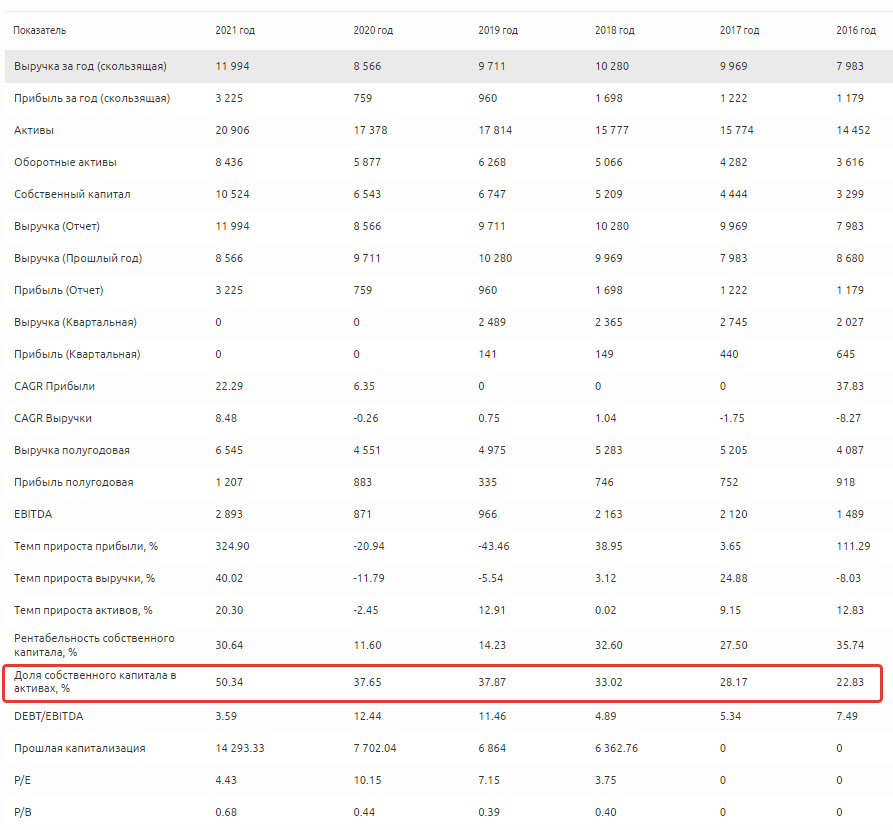Click the CAGR Прибыли row label
This screenshot has height=830, width=893.
click(55, 386)
